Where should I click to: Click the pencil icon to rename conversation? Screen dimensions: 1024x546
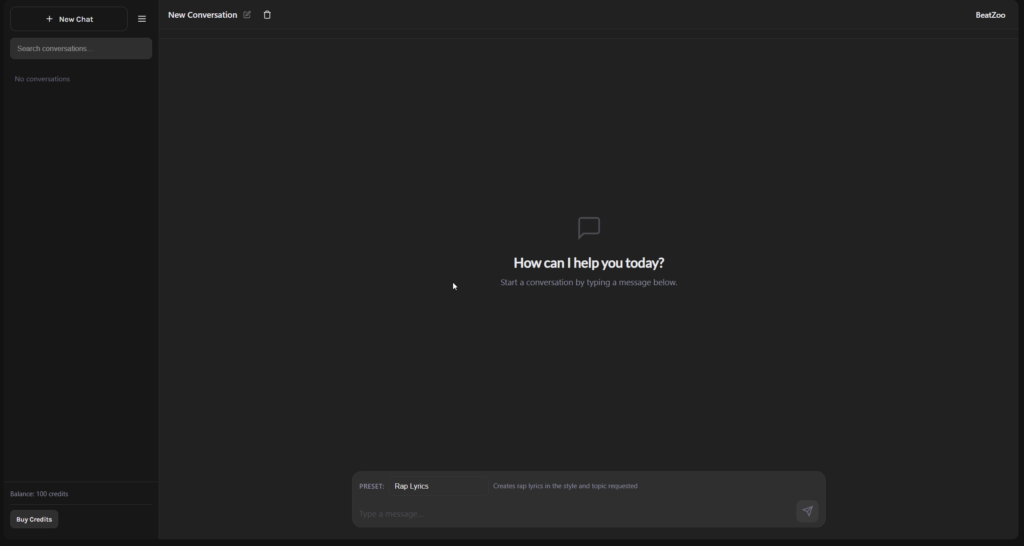(247, 15)
